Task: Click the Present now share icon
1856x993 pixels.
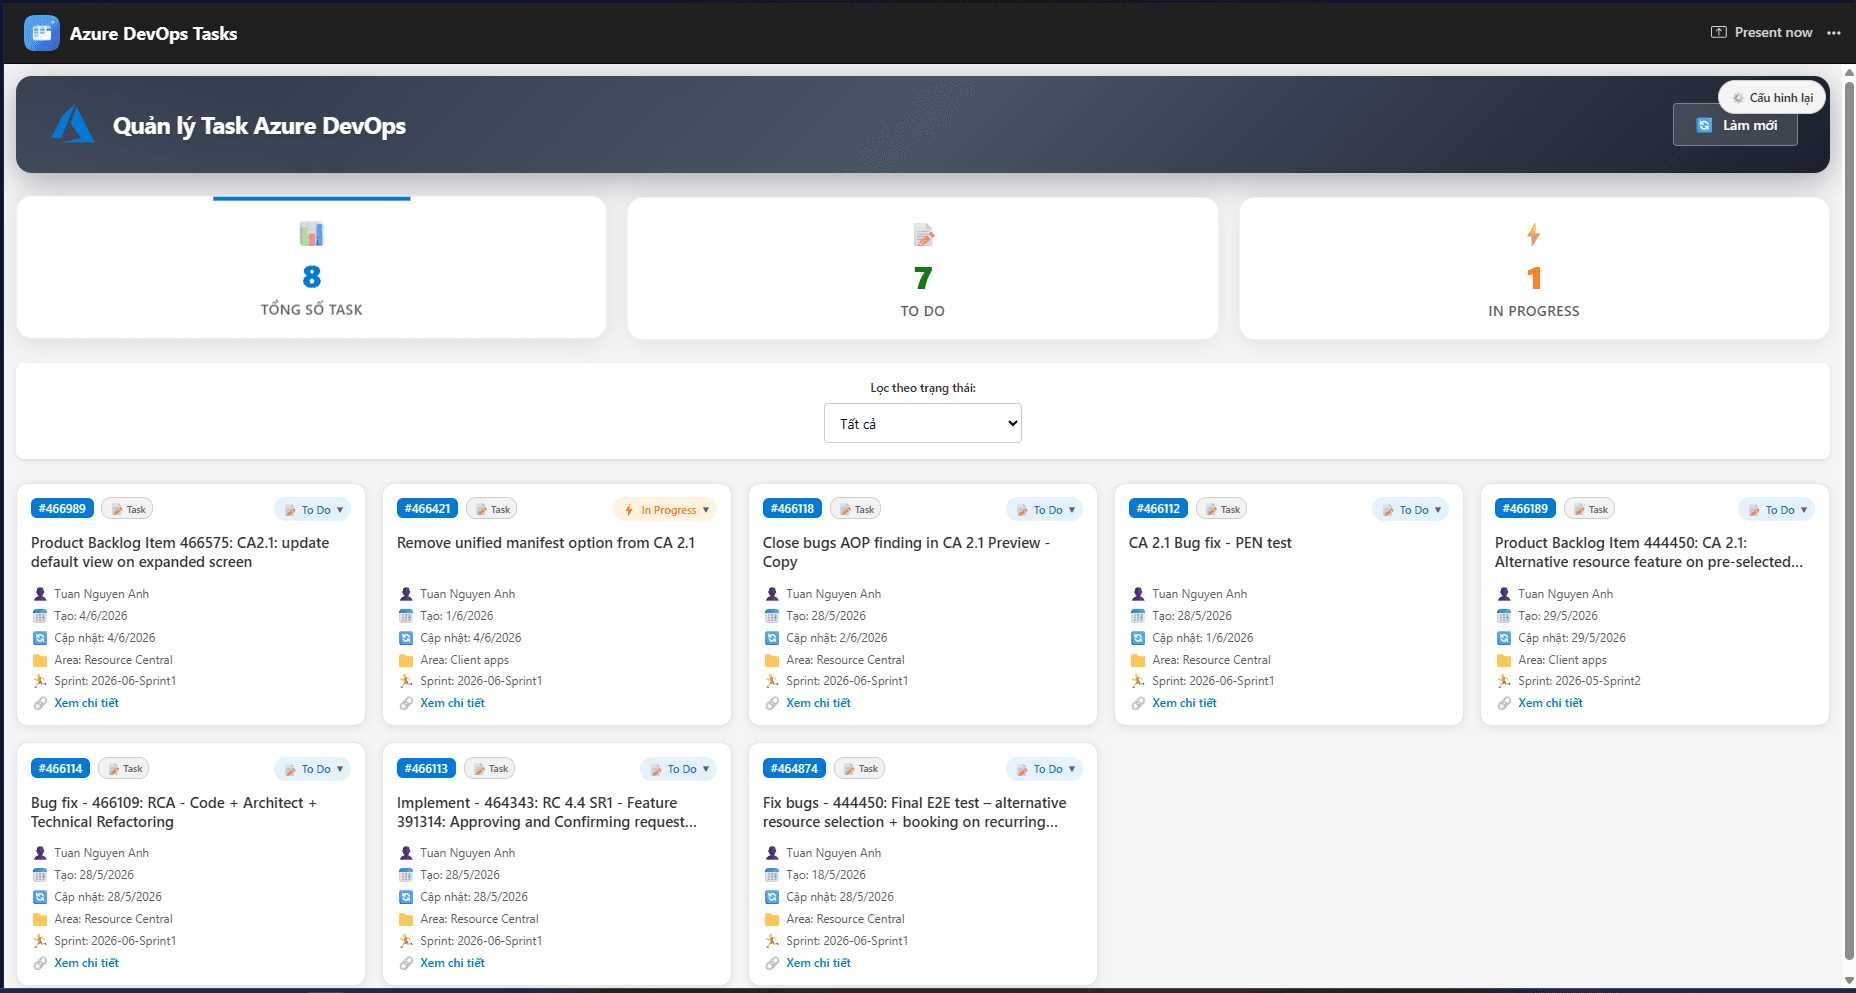Action: tap(1719, 32)
